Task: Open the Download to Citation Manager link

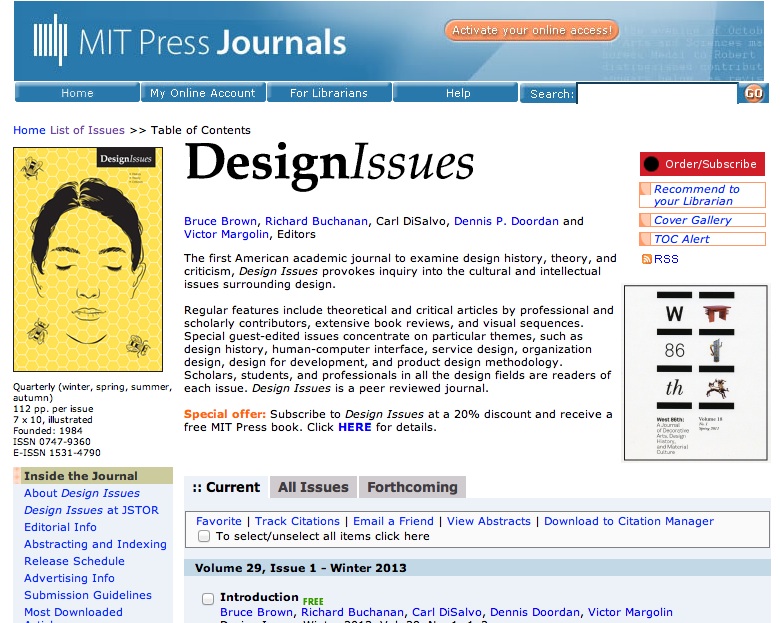Action: pyautogui.click(x=629, y=521)
